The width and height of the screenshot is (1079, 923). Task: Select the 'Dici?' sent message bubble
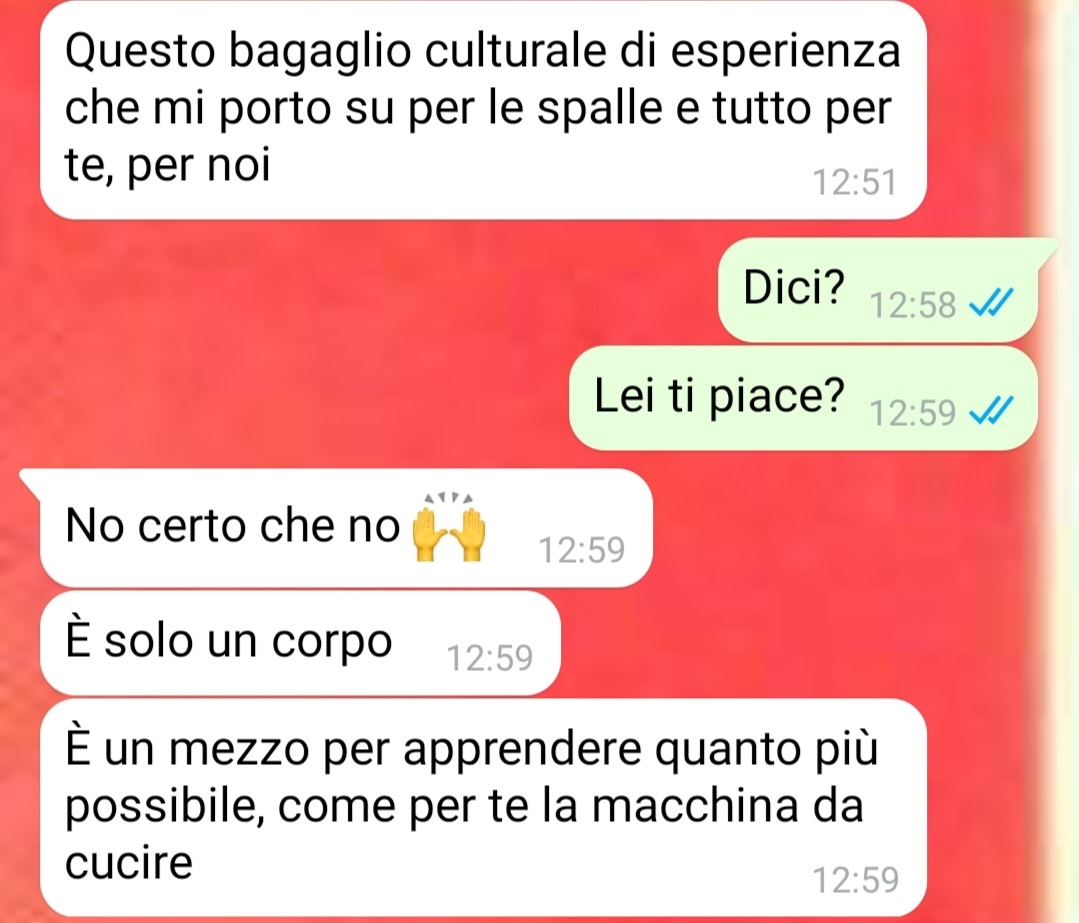click(x=879, y=290)
